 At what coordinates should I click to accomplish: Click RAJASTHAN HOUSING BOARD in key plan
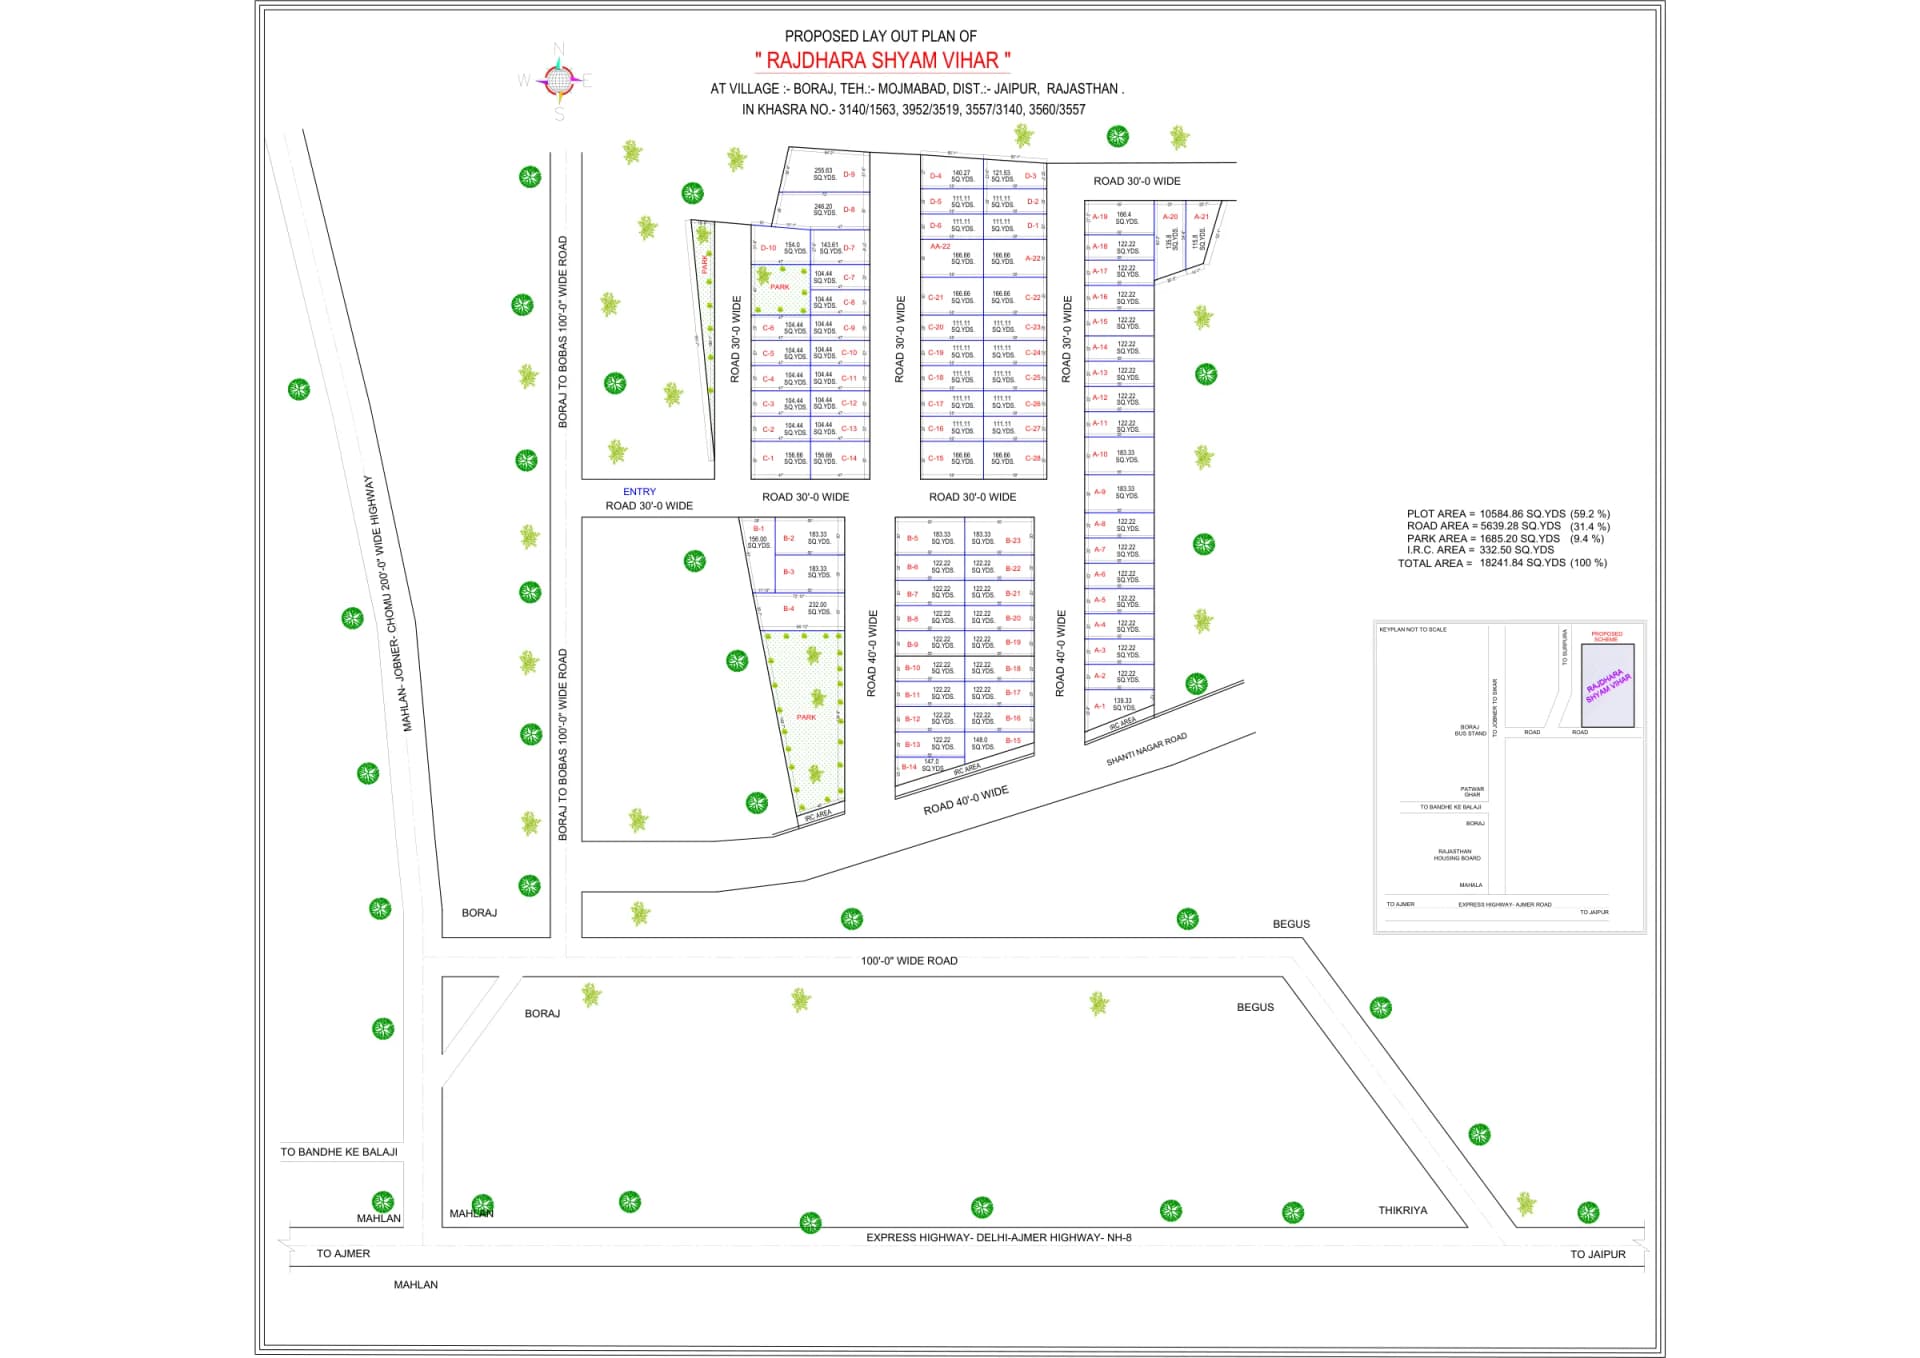(1457, 855)
